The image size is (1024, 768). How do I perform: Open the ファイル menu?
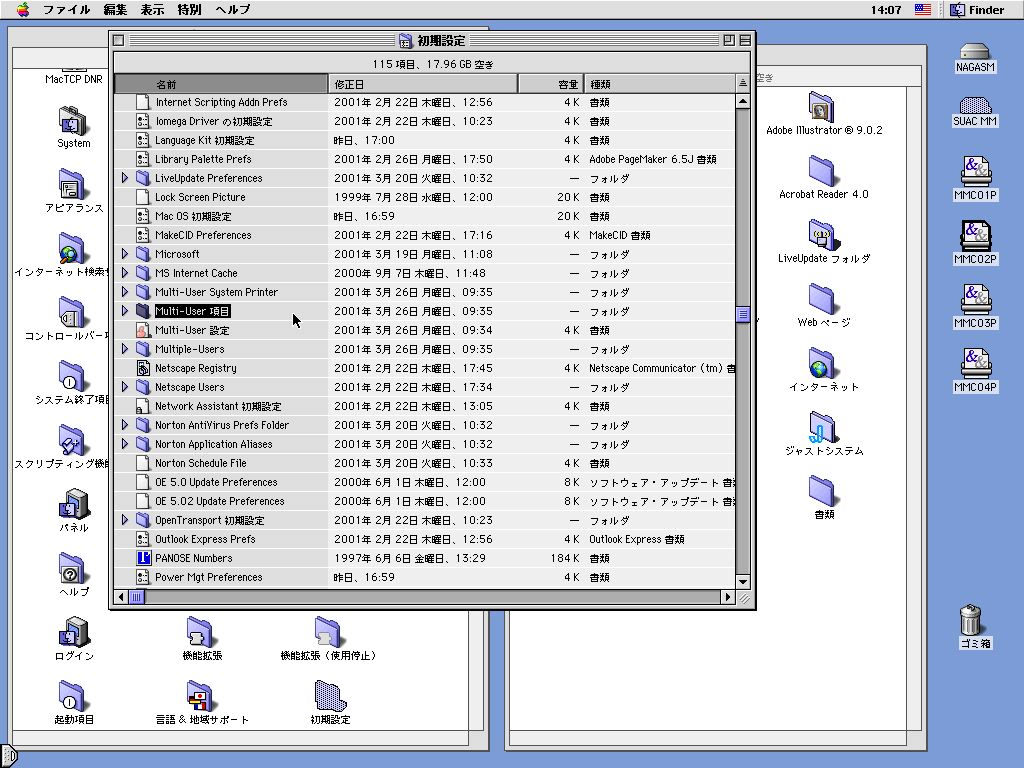tap(66, 9)
